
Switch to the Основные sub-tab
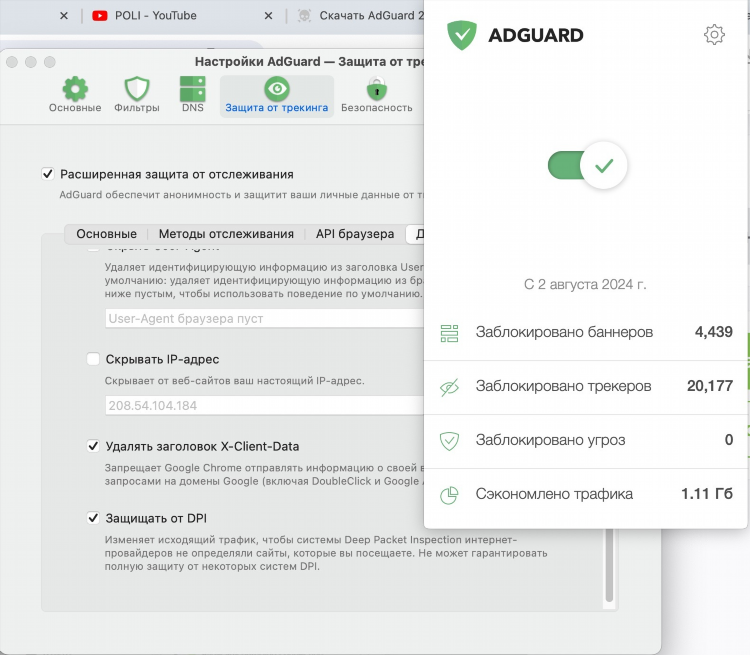106,233
